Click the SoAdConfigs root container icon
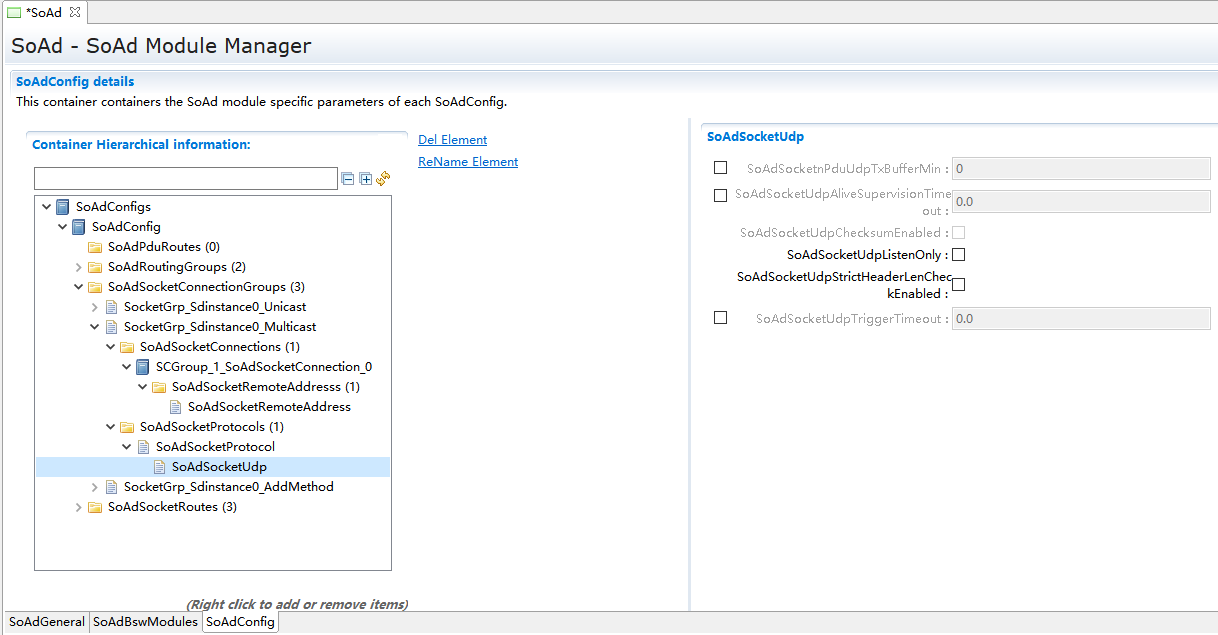The width and height of the screenshot is (1218, 635). pos(63,207)
